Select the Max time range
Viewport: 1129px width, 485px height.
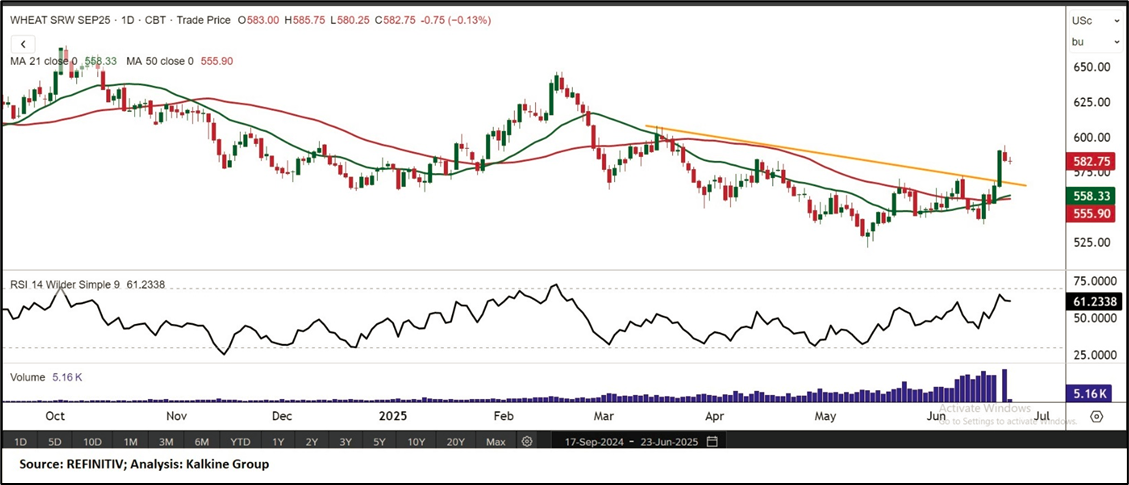click(x=495, y=441)
